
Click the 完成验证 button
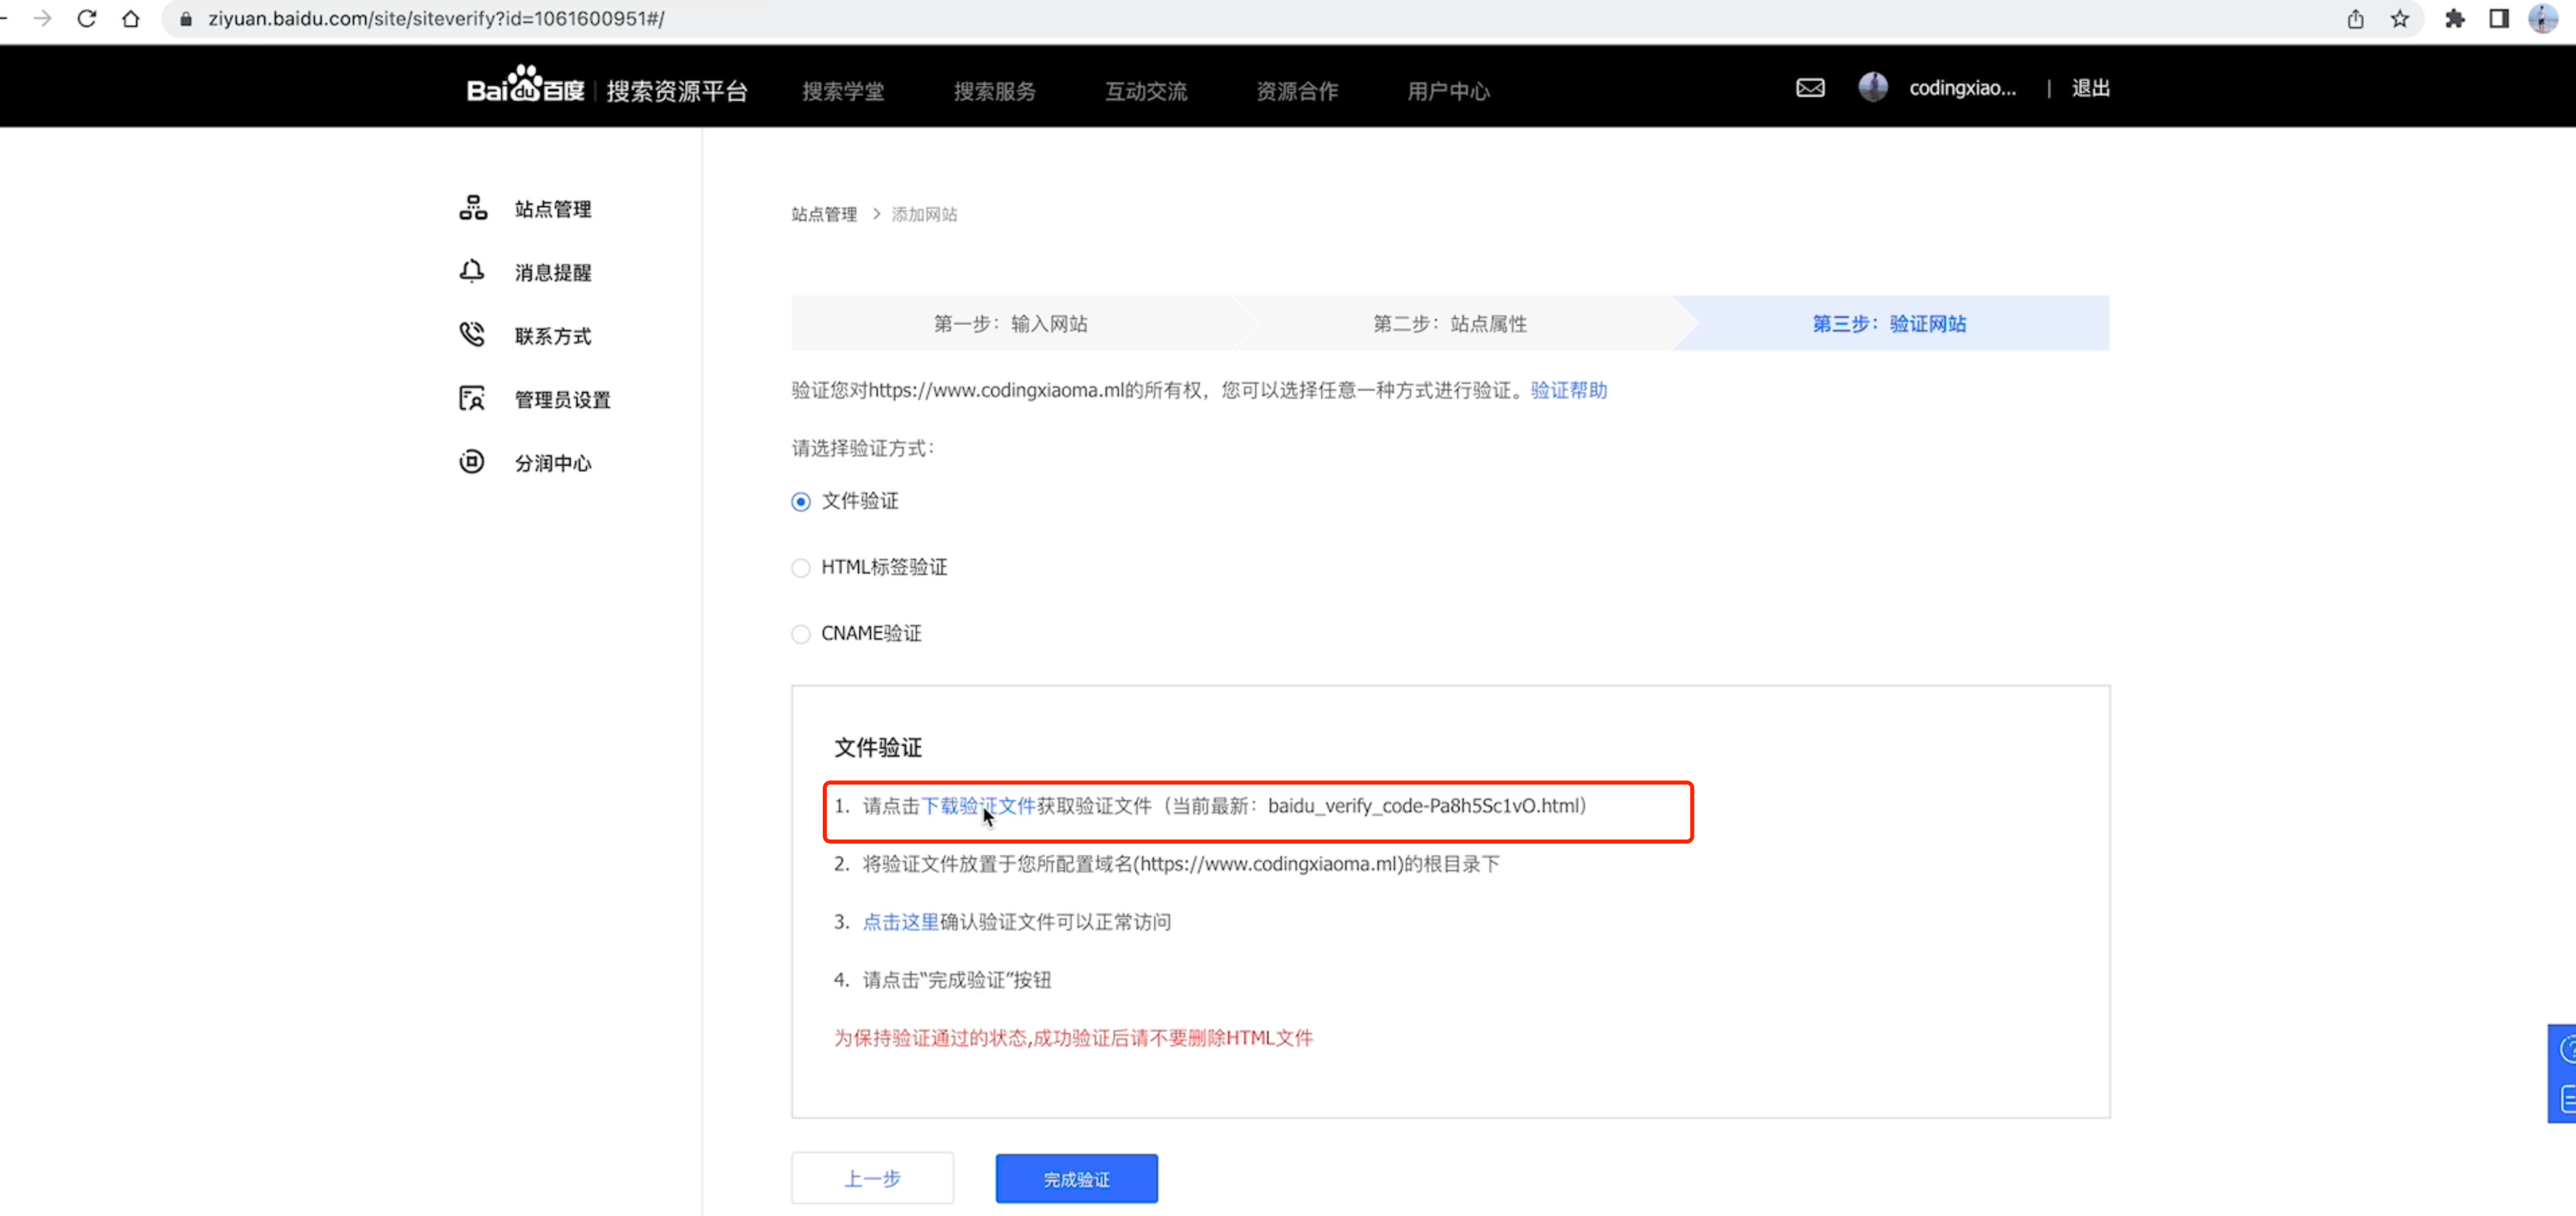pyautogui.click(x=1076, y=1178)
